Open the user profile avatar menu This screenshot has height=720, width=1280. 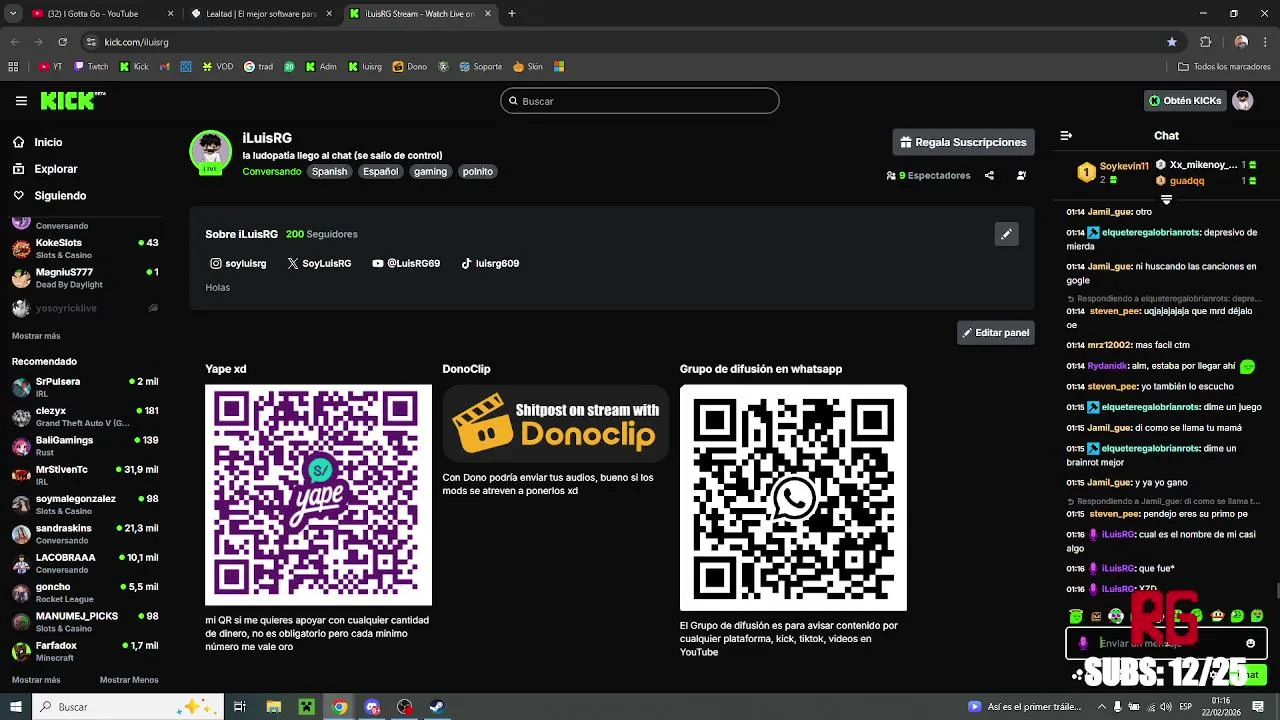pyautogui.click(x=1242, y=100)
